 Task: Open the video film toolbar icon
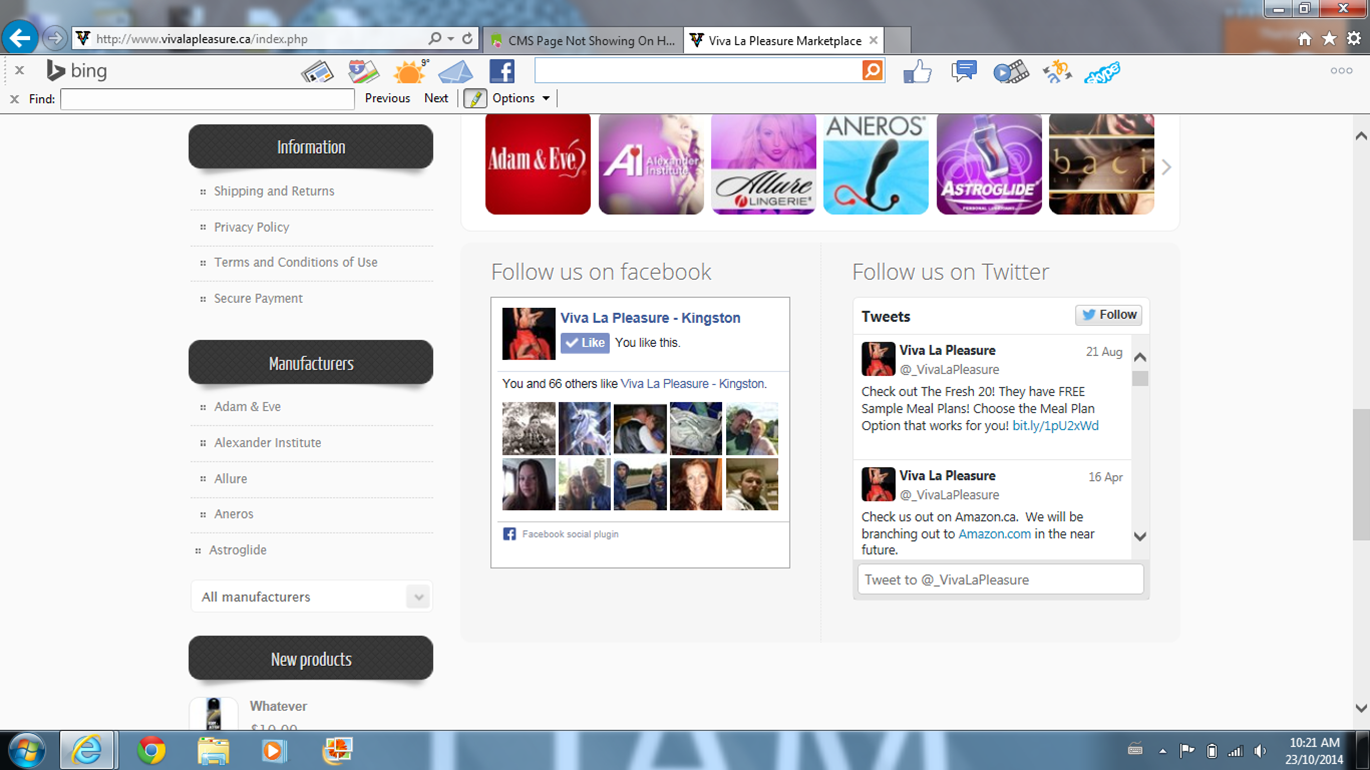pos(1011,71)
